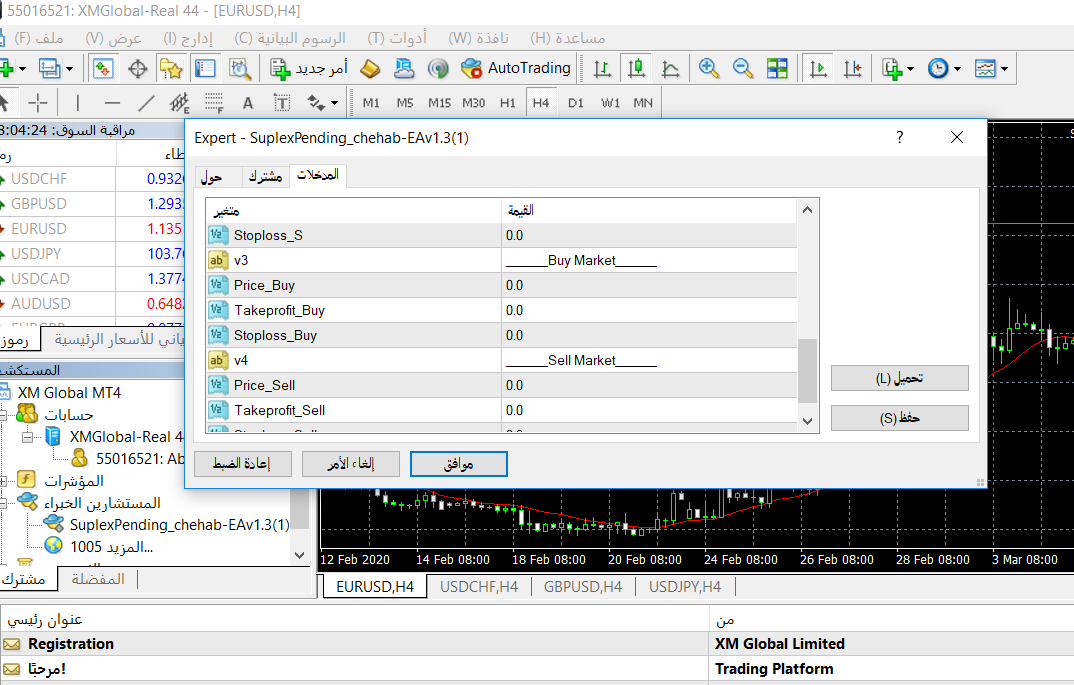Select SuplexPending_chehab-EAv1.3(1) in Navigator tree

[179, 525]
